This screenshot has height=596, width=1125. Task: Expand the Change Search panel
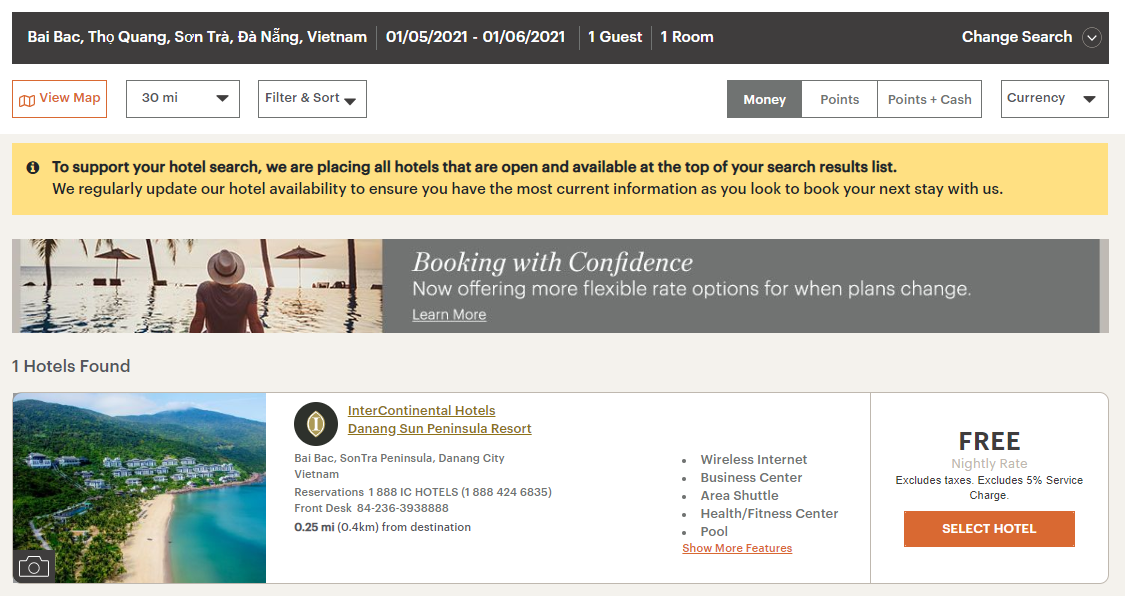point(1031,37)
